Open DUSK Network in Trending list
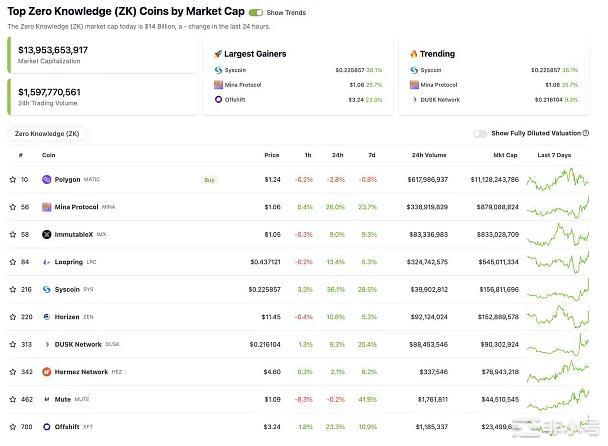This screenshot has height=446, width=608. pos(440,100)
